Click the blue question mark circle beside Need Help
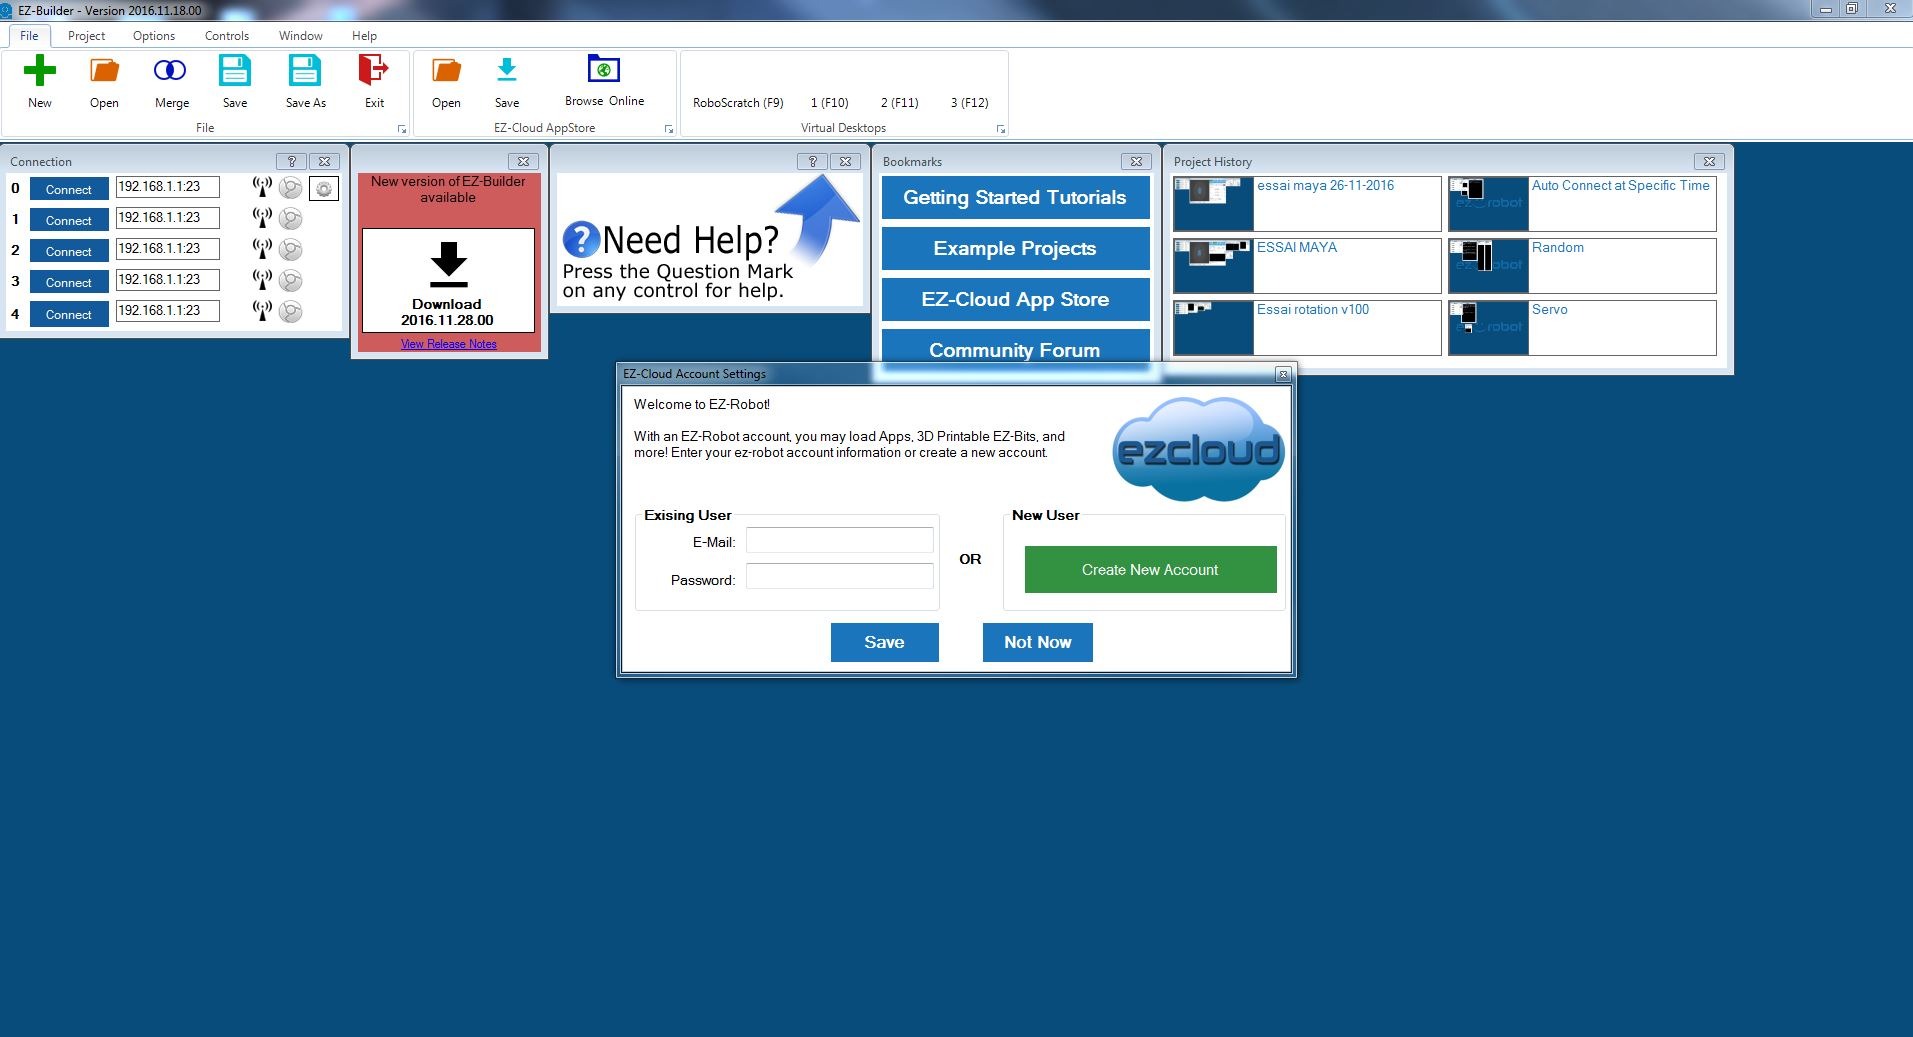1913x1037 pixels. pos(581,240)
